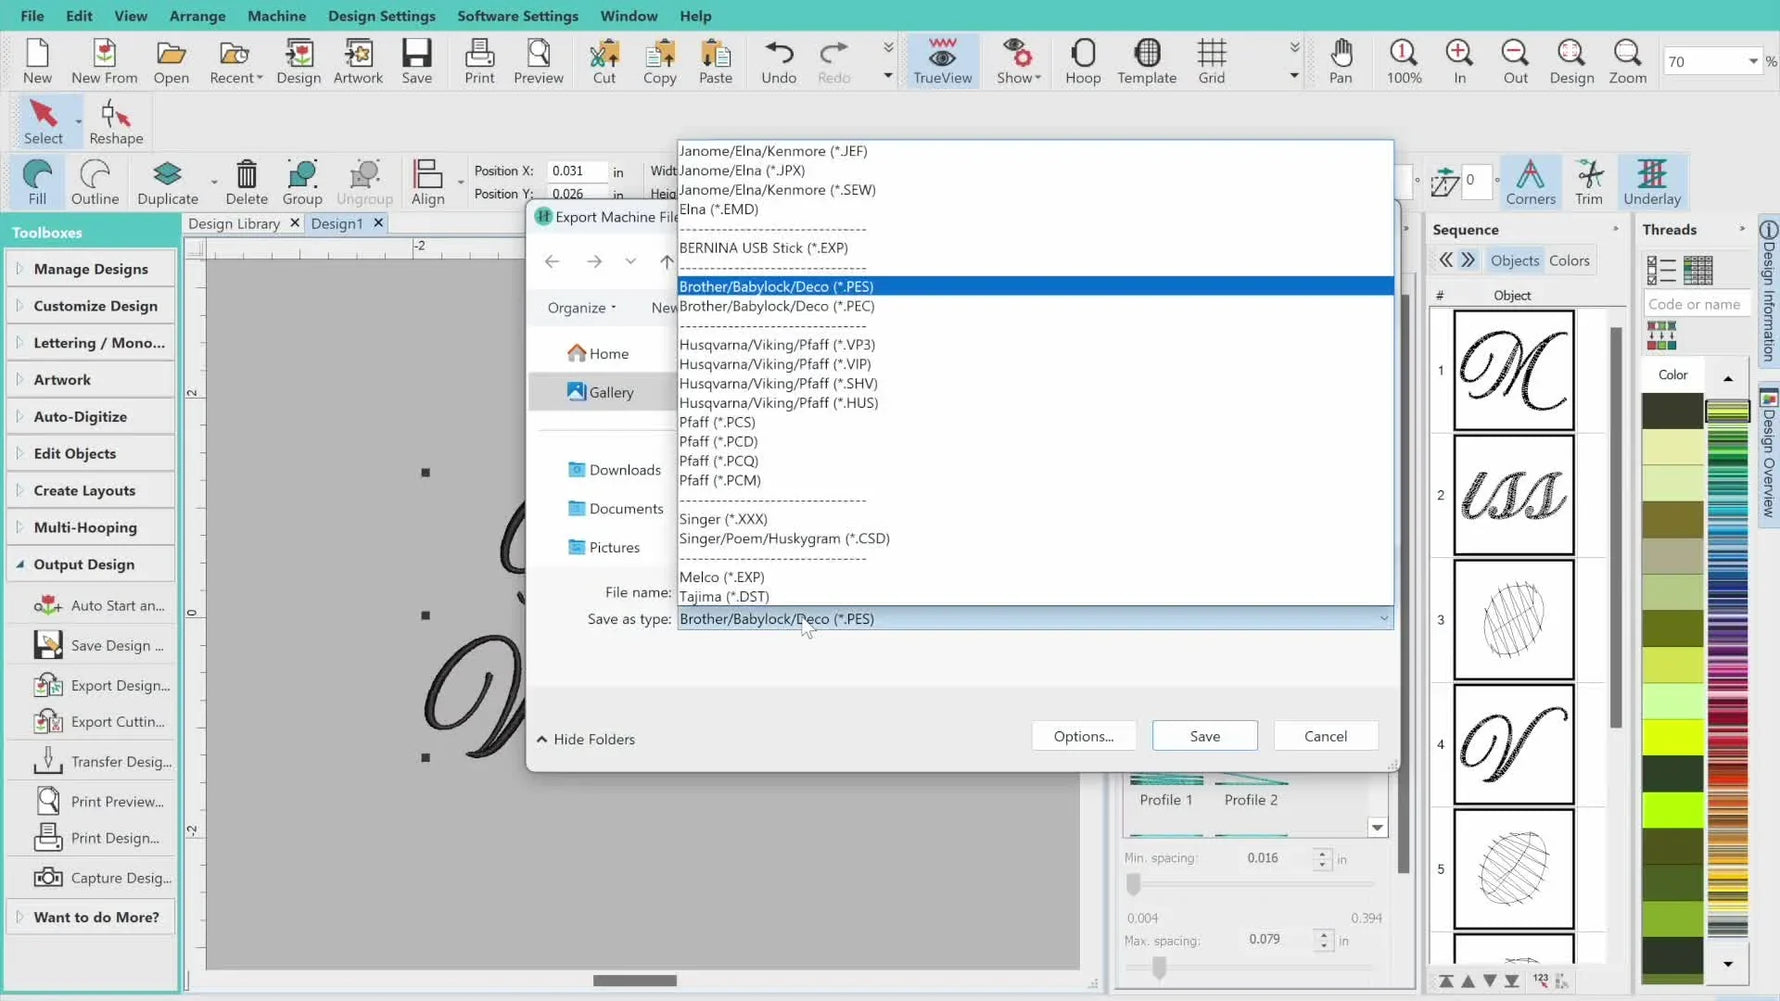
Task: Expand the Want to do More section
Action: point(91,916)
